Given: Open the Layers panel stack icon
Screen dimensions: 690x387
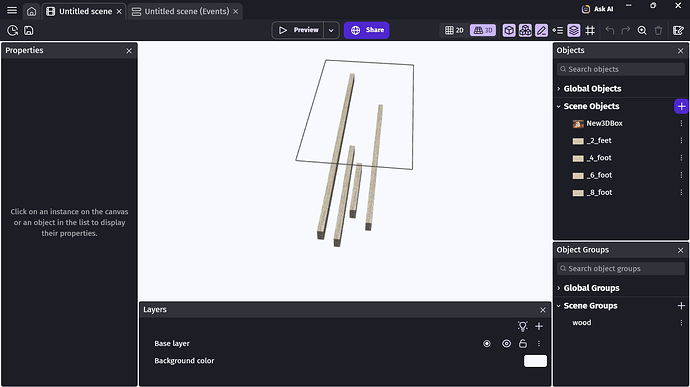Looking at the screenshot, I should [574, 30].
